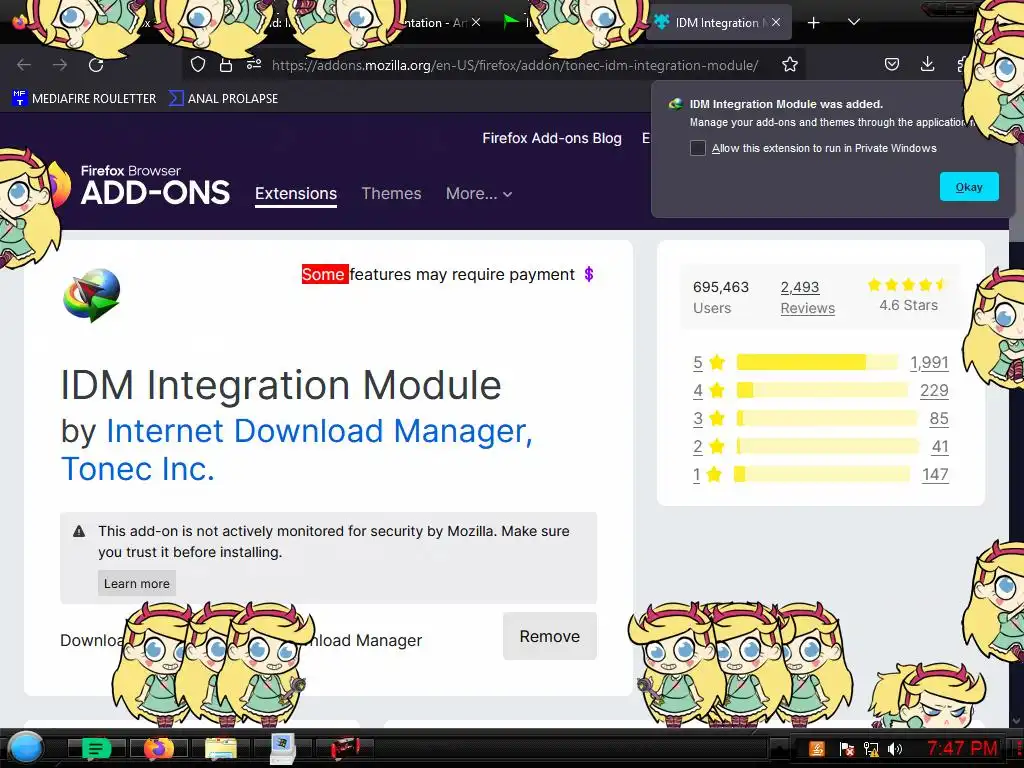This screenshot has height=768, width=1024.
Task: Open the File Explorer taskbar icon
Action: coord(221,748)
